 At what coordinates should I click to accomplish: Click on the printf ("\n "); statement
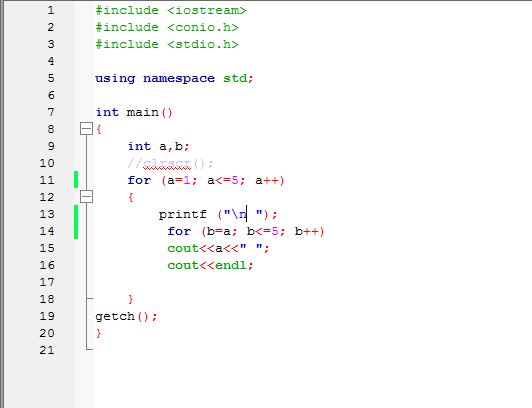coord(218,214)
